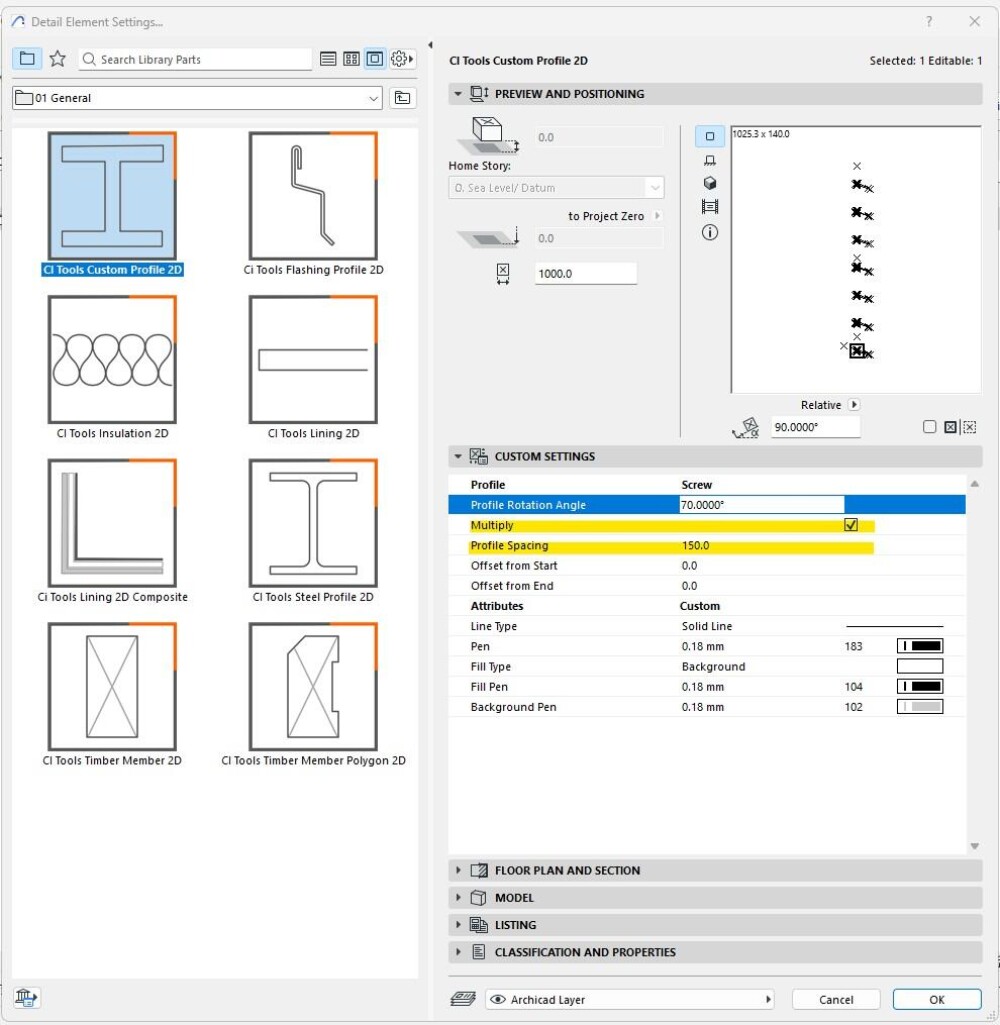Viewport: 1000px width, 1025px height.
Task: Click the Pen color swatch
Action: tap(920, 646)
